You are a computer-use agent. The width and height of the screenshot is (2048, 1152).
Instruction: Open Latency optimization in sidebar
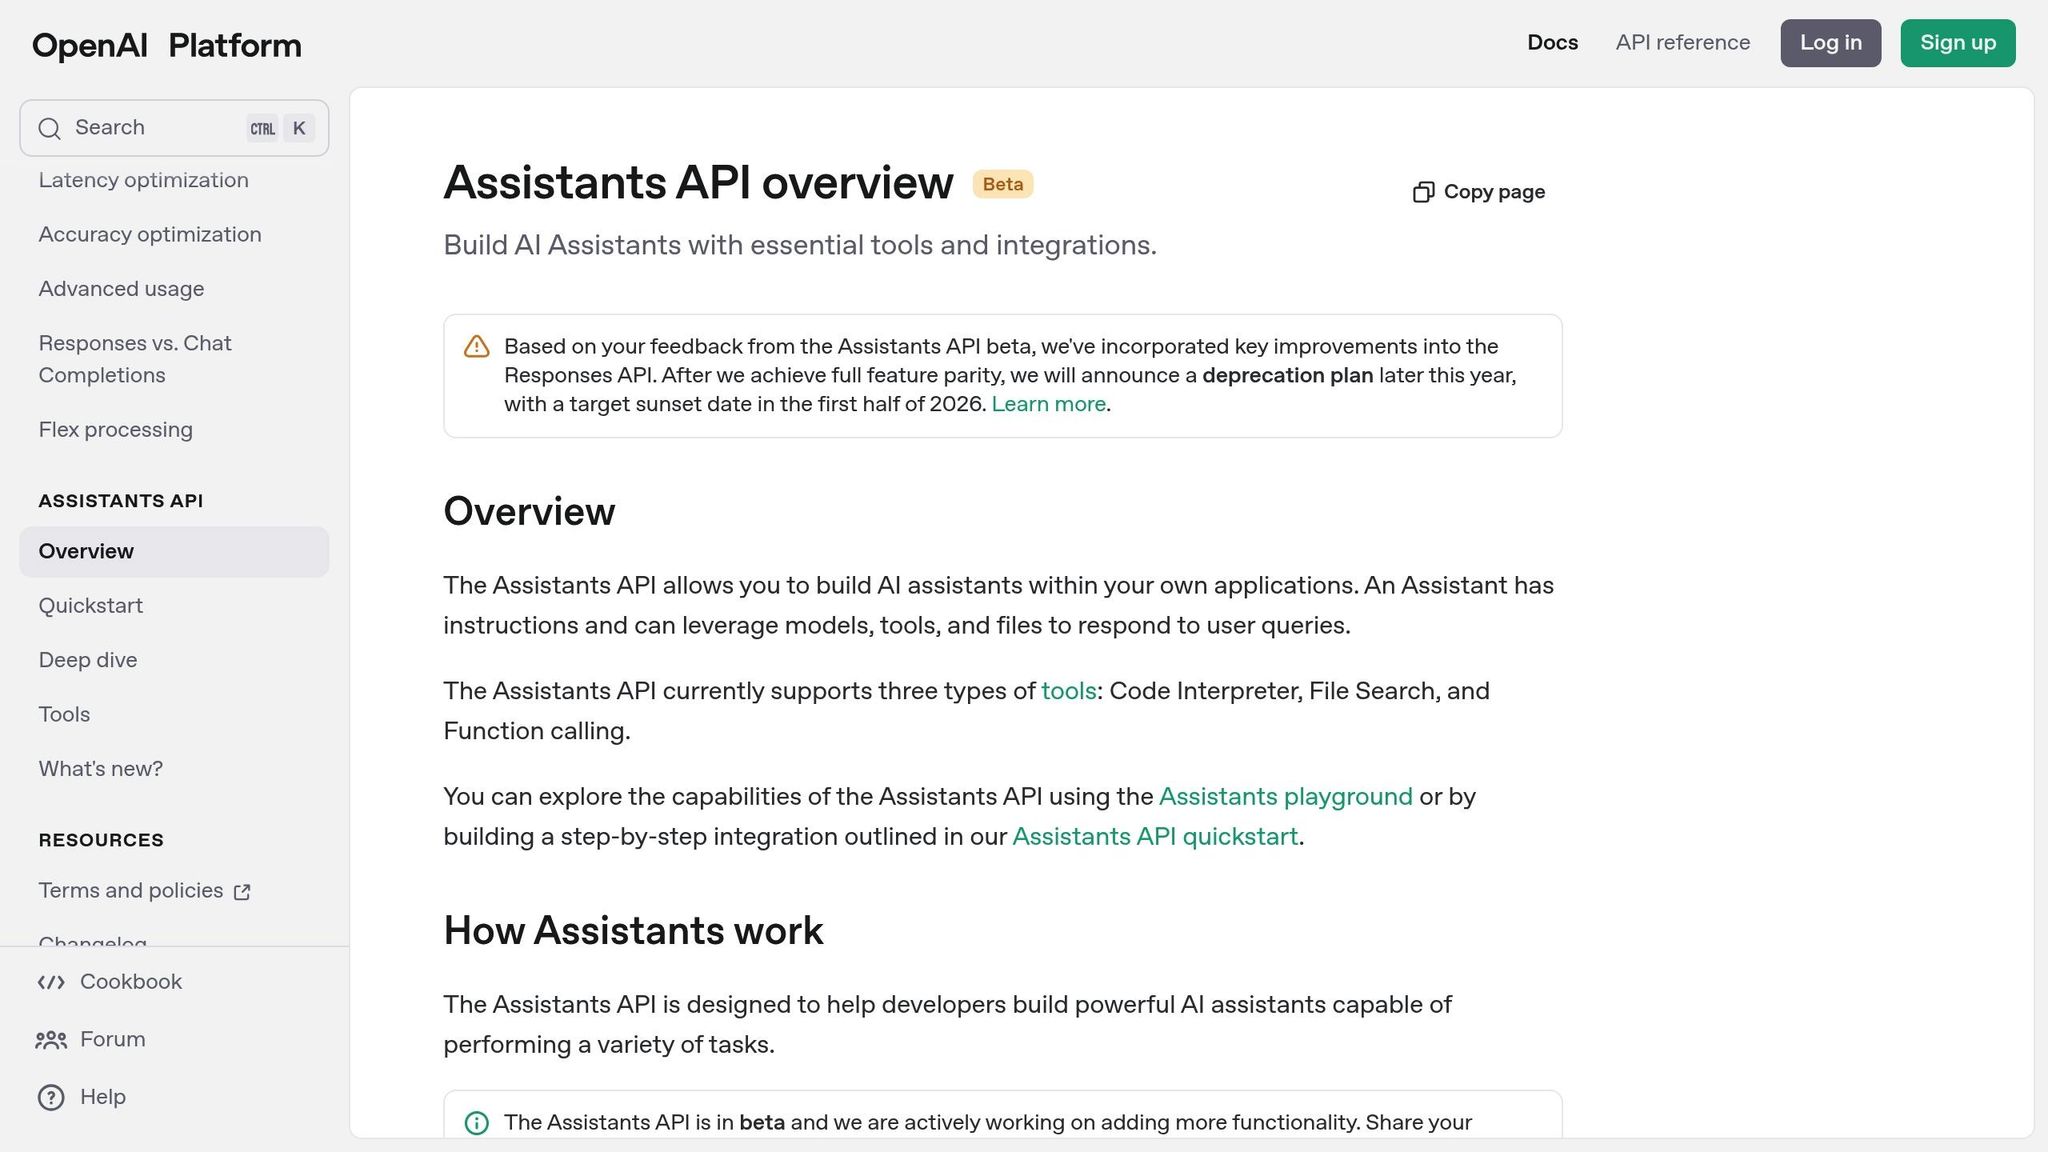click(x=144, y=180)
